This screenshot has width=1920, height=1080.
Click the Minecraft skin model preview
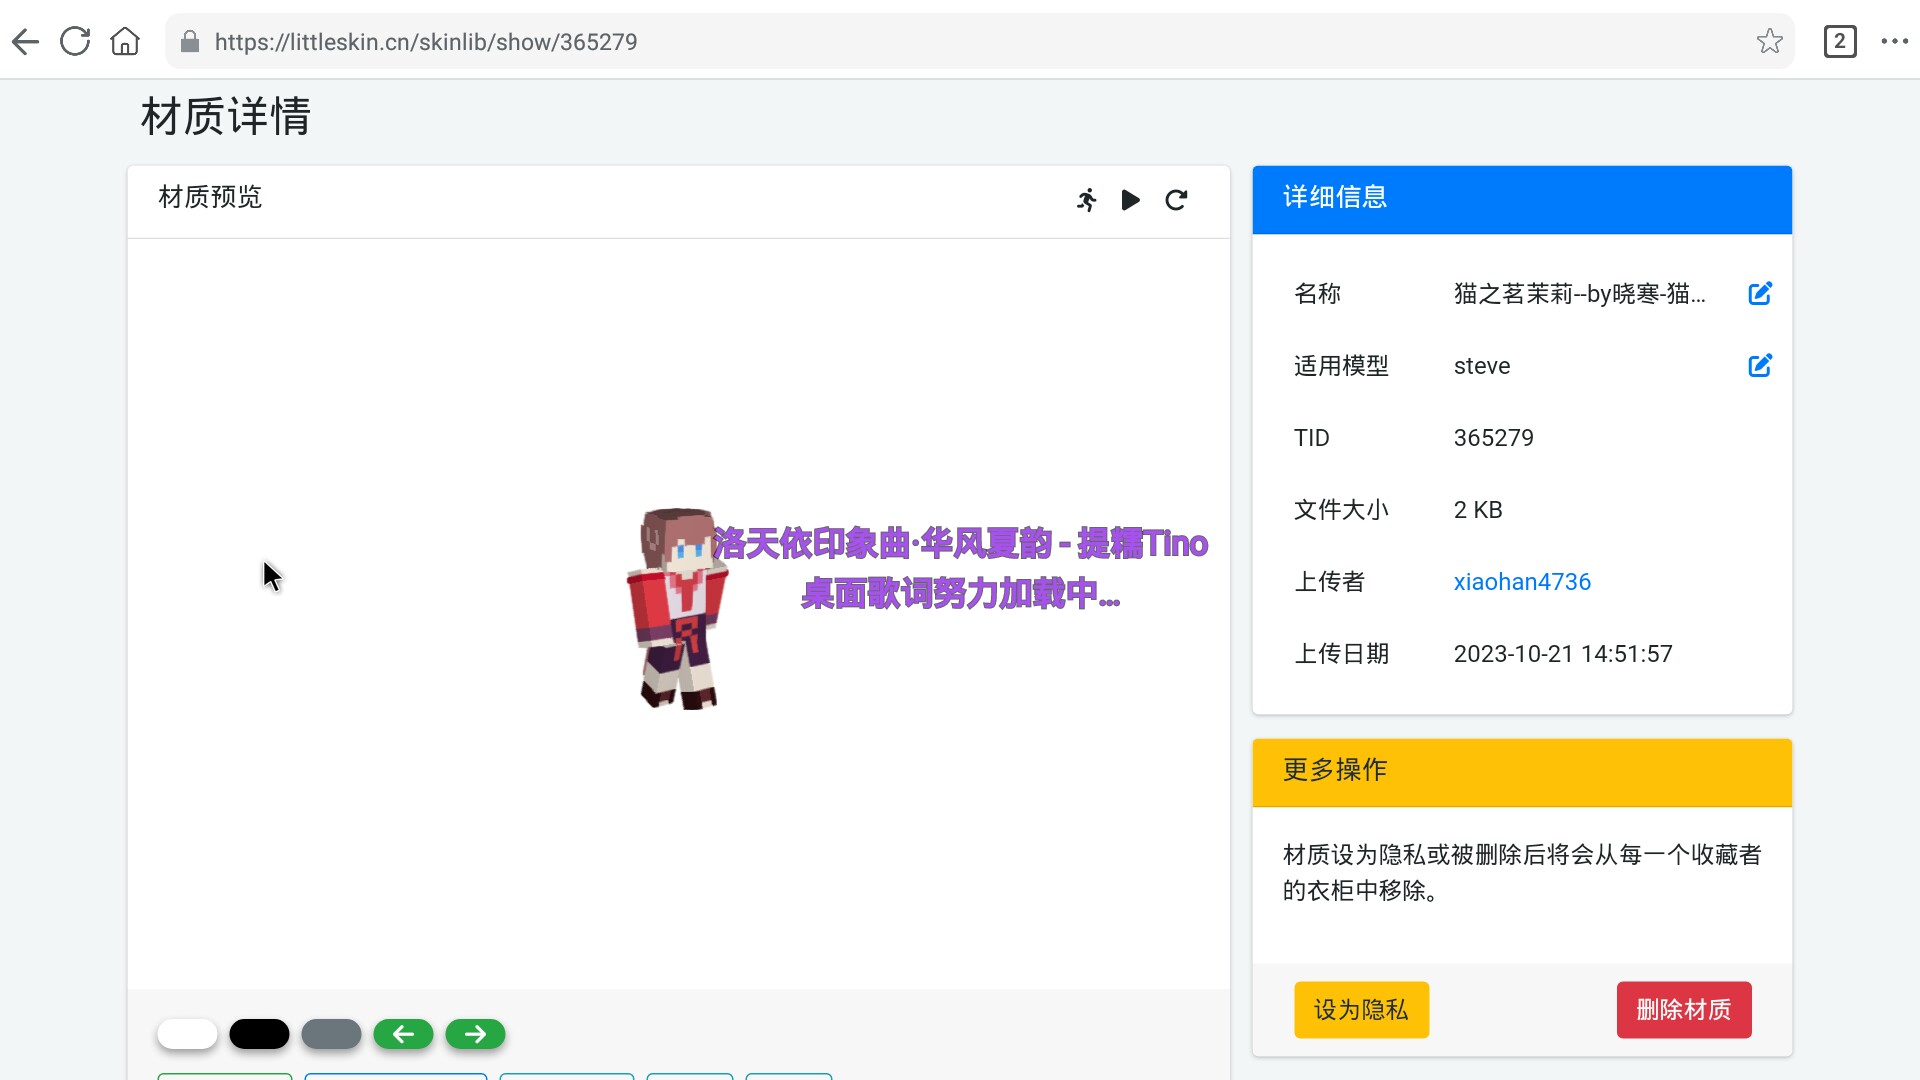678,608
